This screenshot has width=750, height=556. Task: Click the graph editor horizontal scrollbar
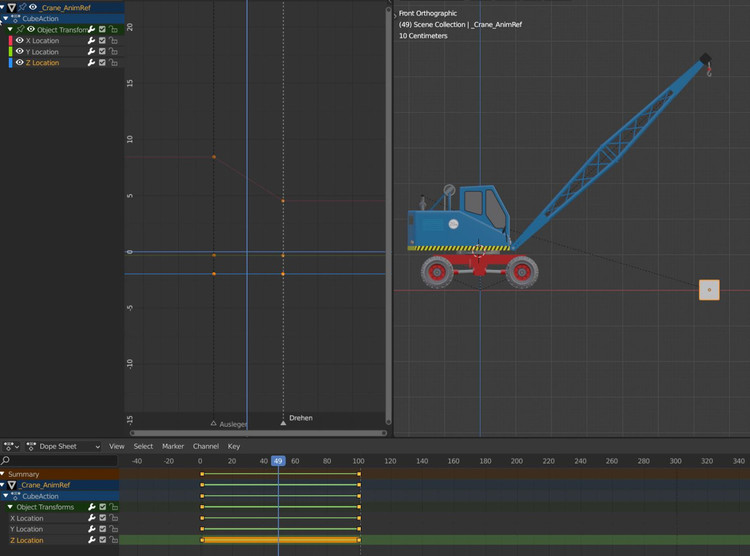258,433
